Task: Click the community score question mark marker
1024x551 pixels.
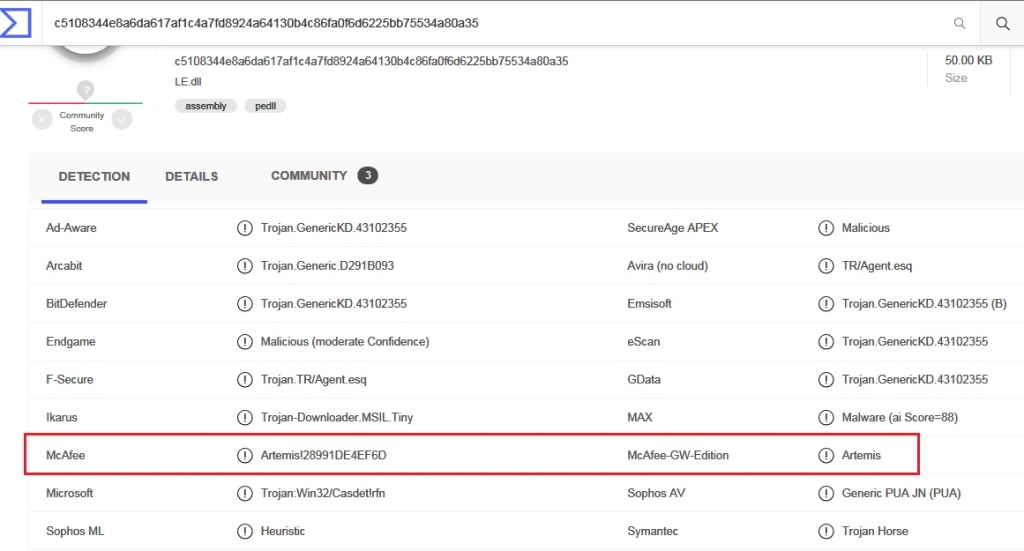Action: coord(86,90)
